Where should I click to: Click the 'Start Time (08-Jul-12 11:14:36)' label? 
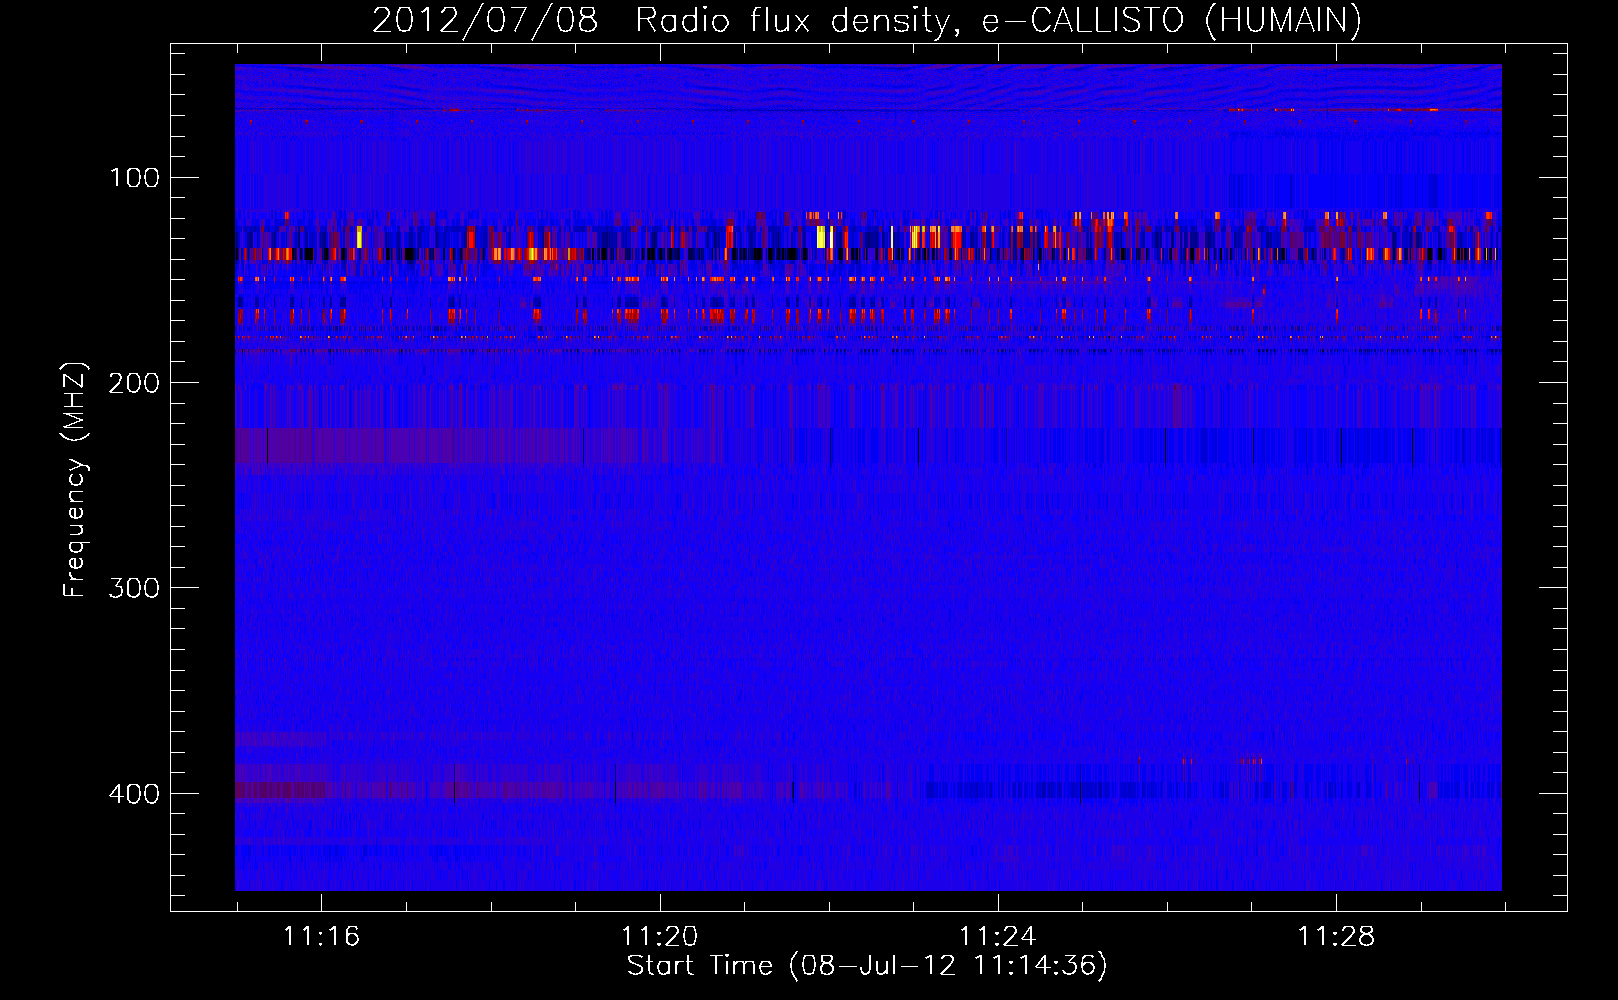point(867,966)
